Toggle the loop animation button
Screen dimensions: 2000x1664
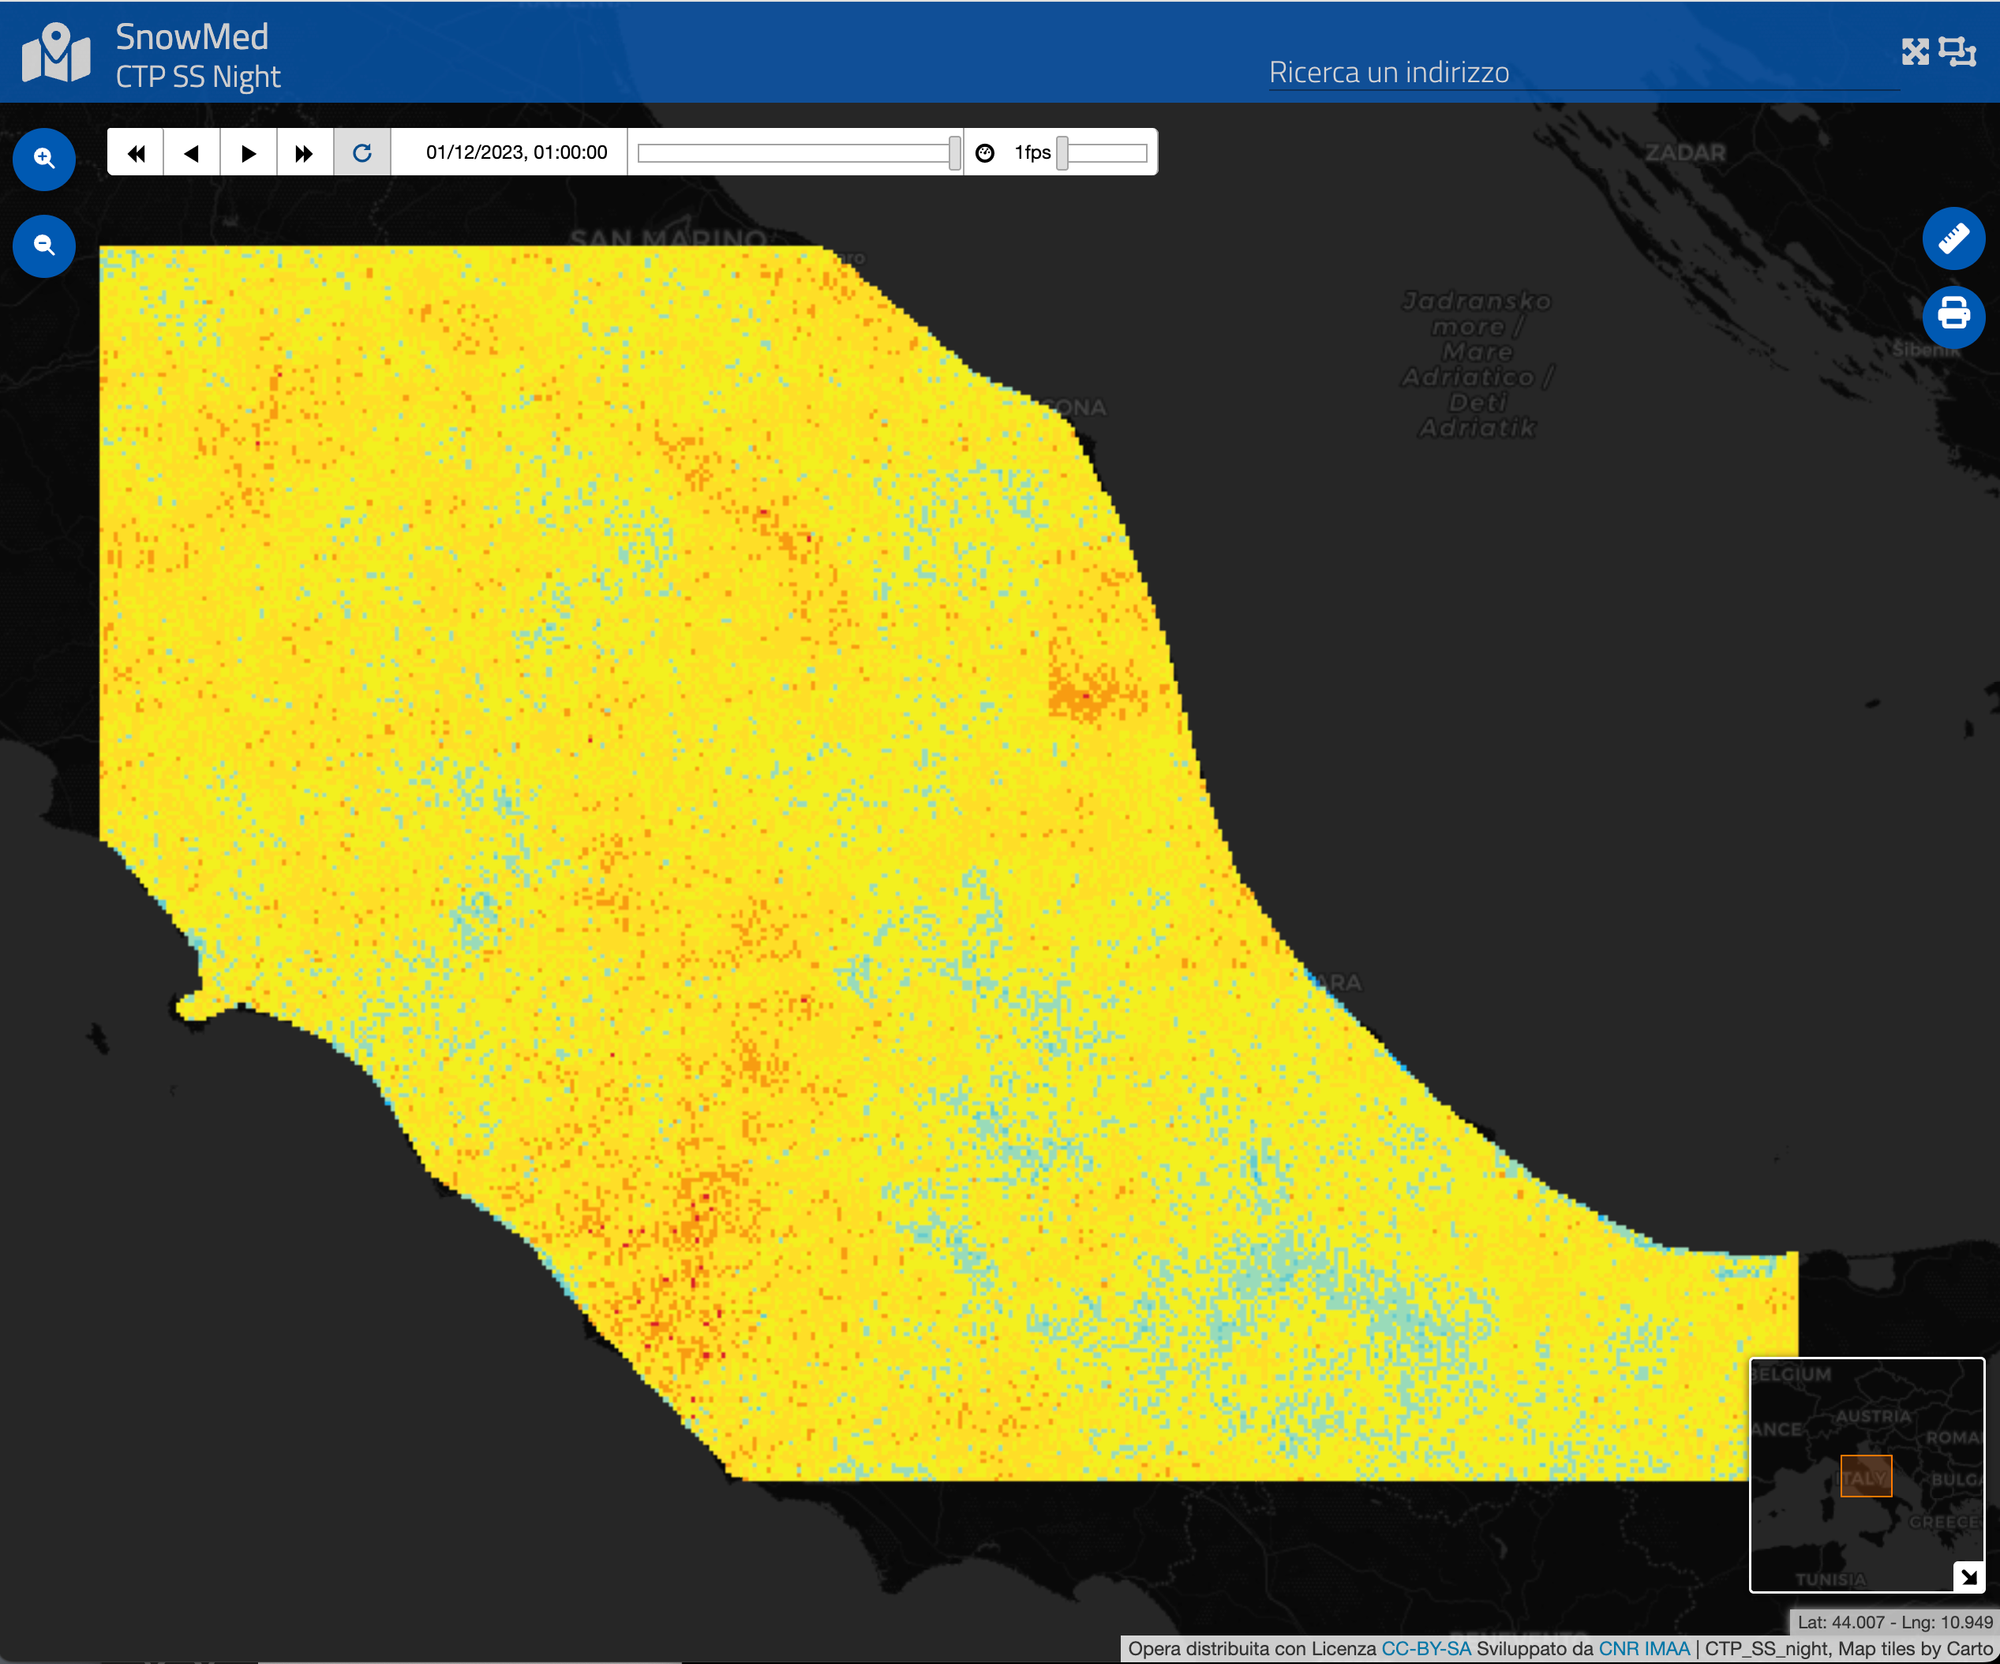[x=362, y=153]
